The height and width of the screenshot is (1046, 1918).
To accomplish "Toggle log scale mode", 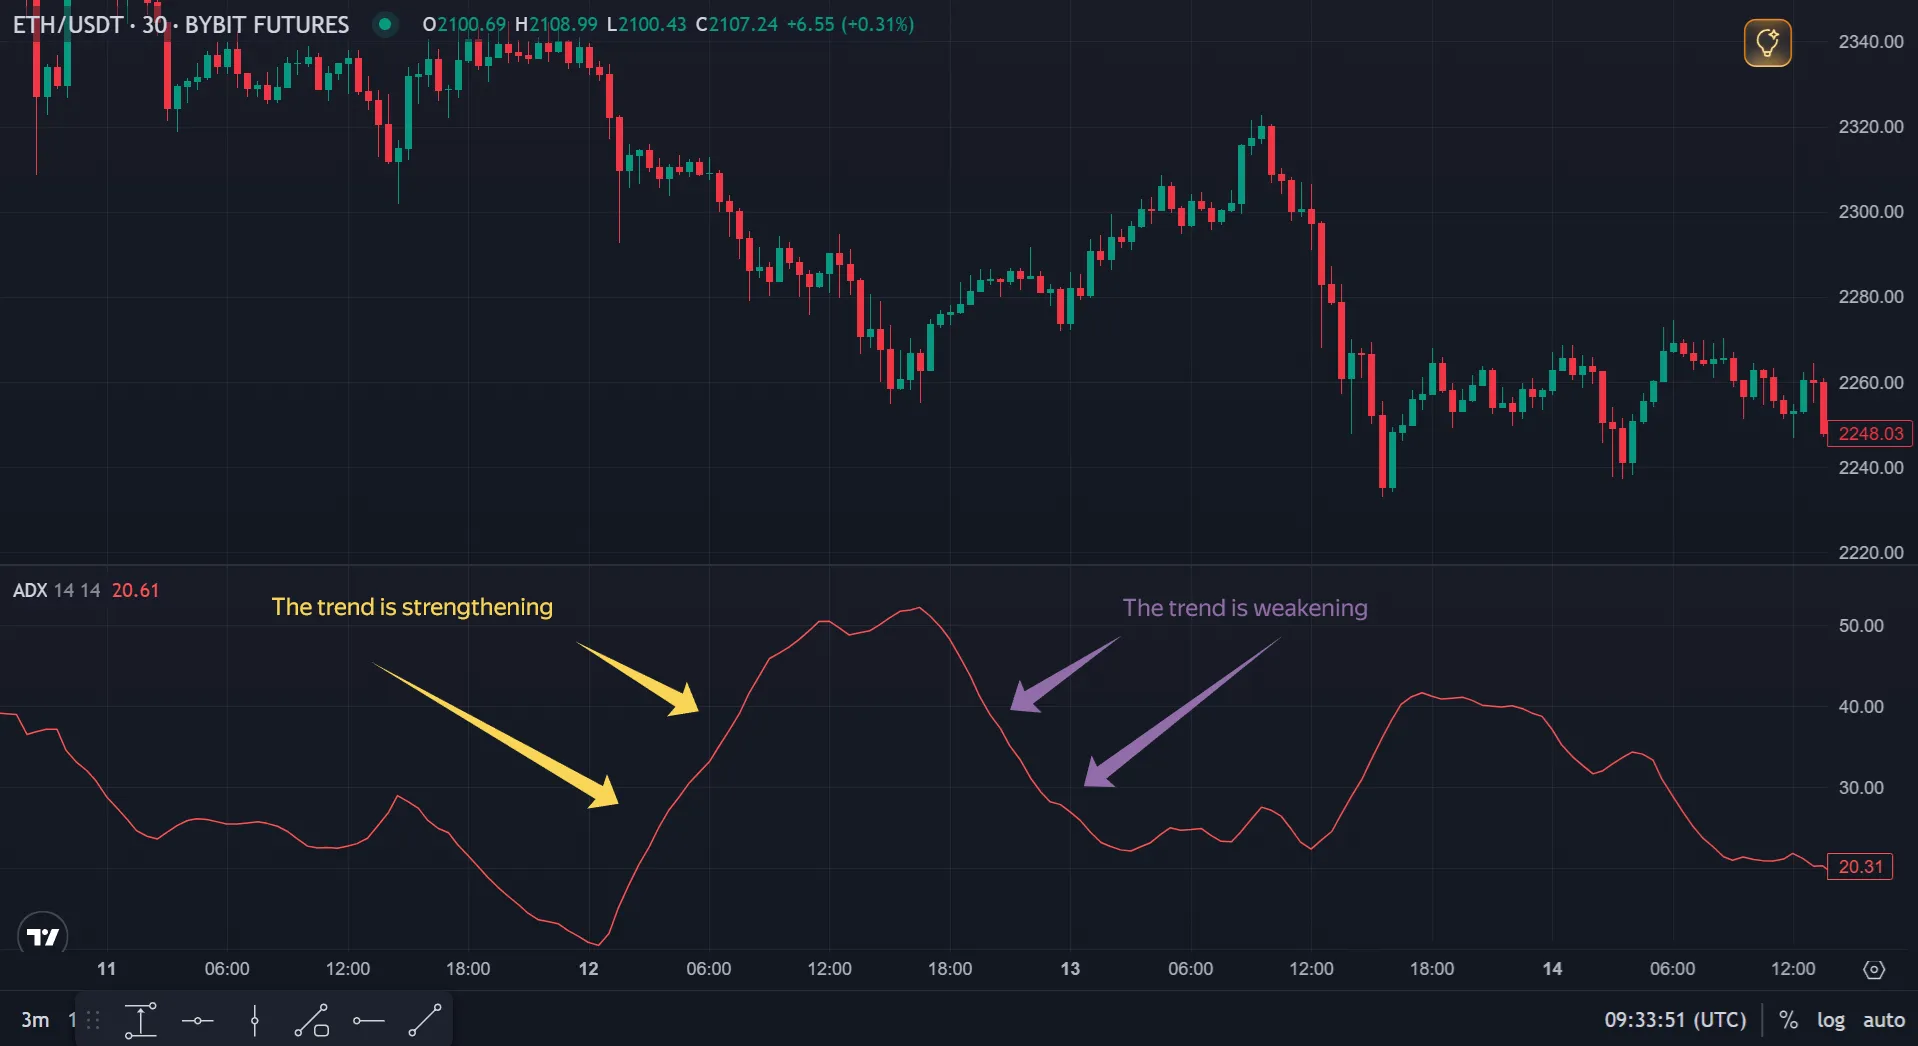I will pyautogui.click(x=1831, y=1020).
